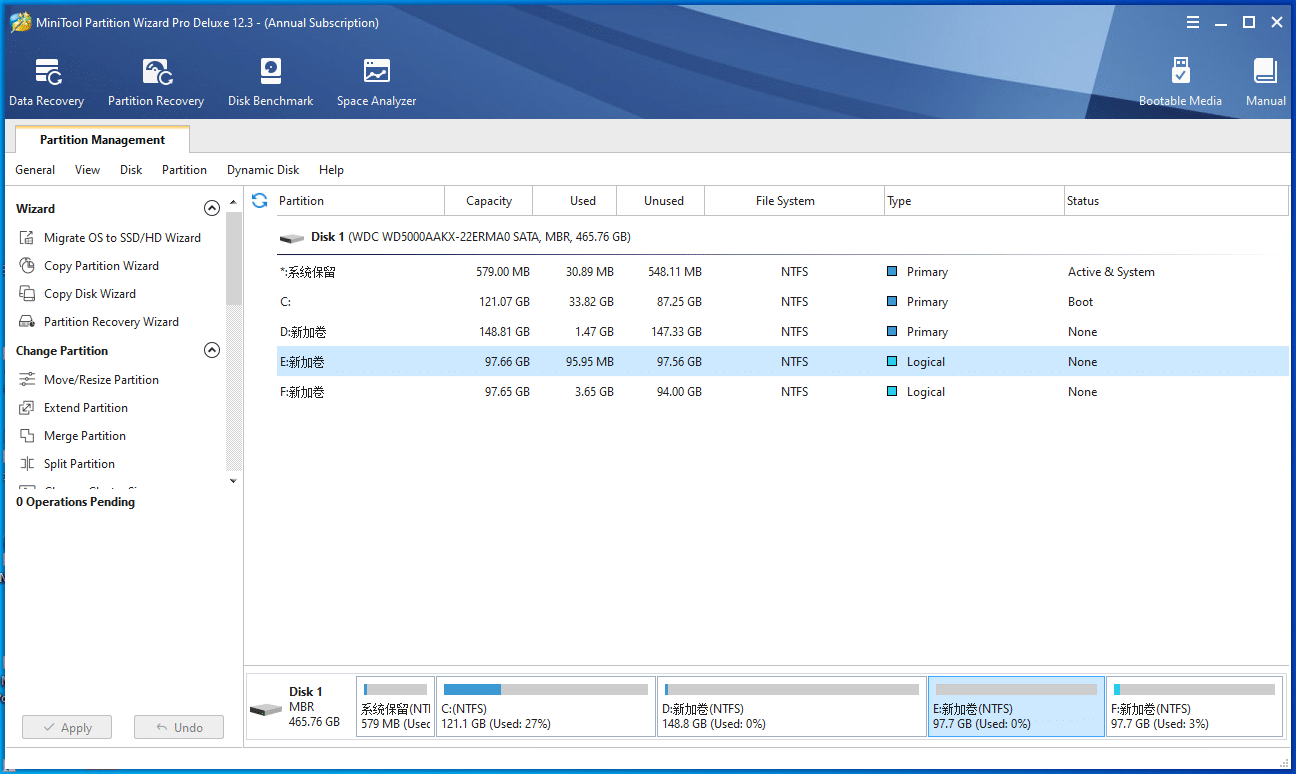1296x774 pixels.
Task: Click the Boot status cell
Action: pos(1080,302)
